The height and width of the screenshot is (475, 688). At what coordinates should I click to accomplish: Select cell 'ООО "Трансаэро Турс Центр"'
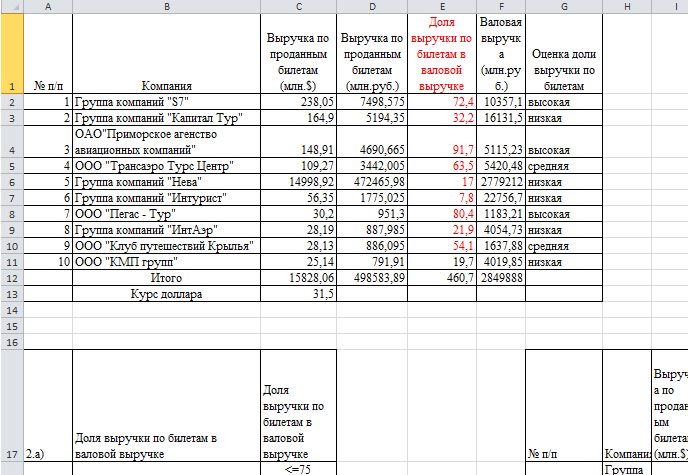click(167, 166)
